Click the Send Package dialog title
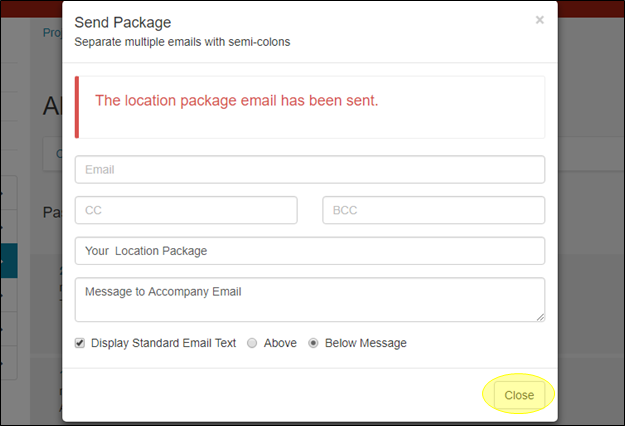625x426 pixels. [123, 22]
